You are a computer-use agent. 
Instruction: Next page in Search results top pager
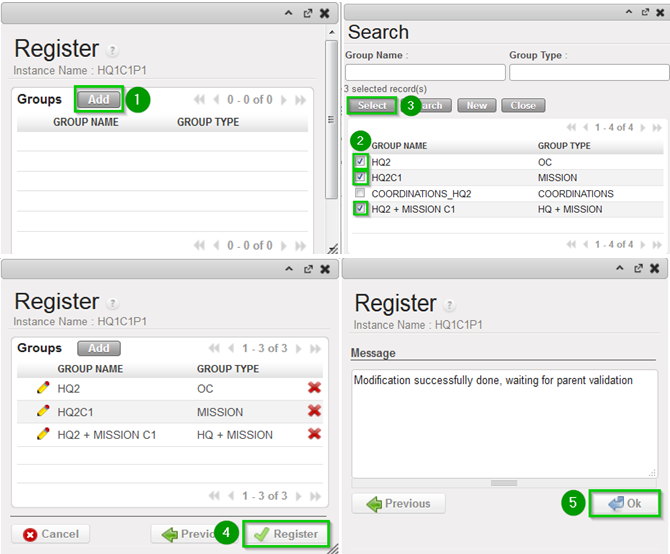click(x=643, y=127)
